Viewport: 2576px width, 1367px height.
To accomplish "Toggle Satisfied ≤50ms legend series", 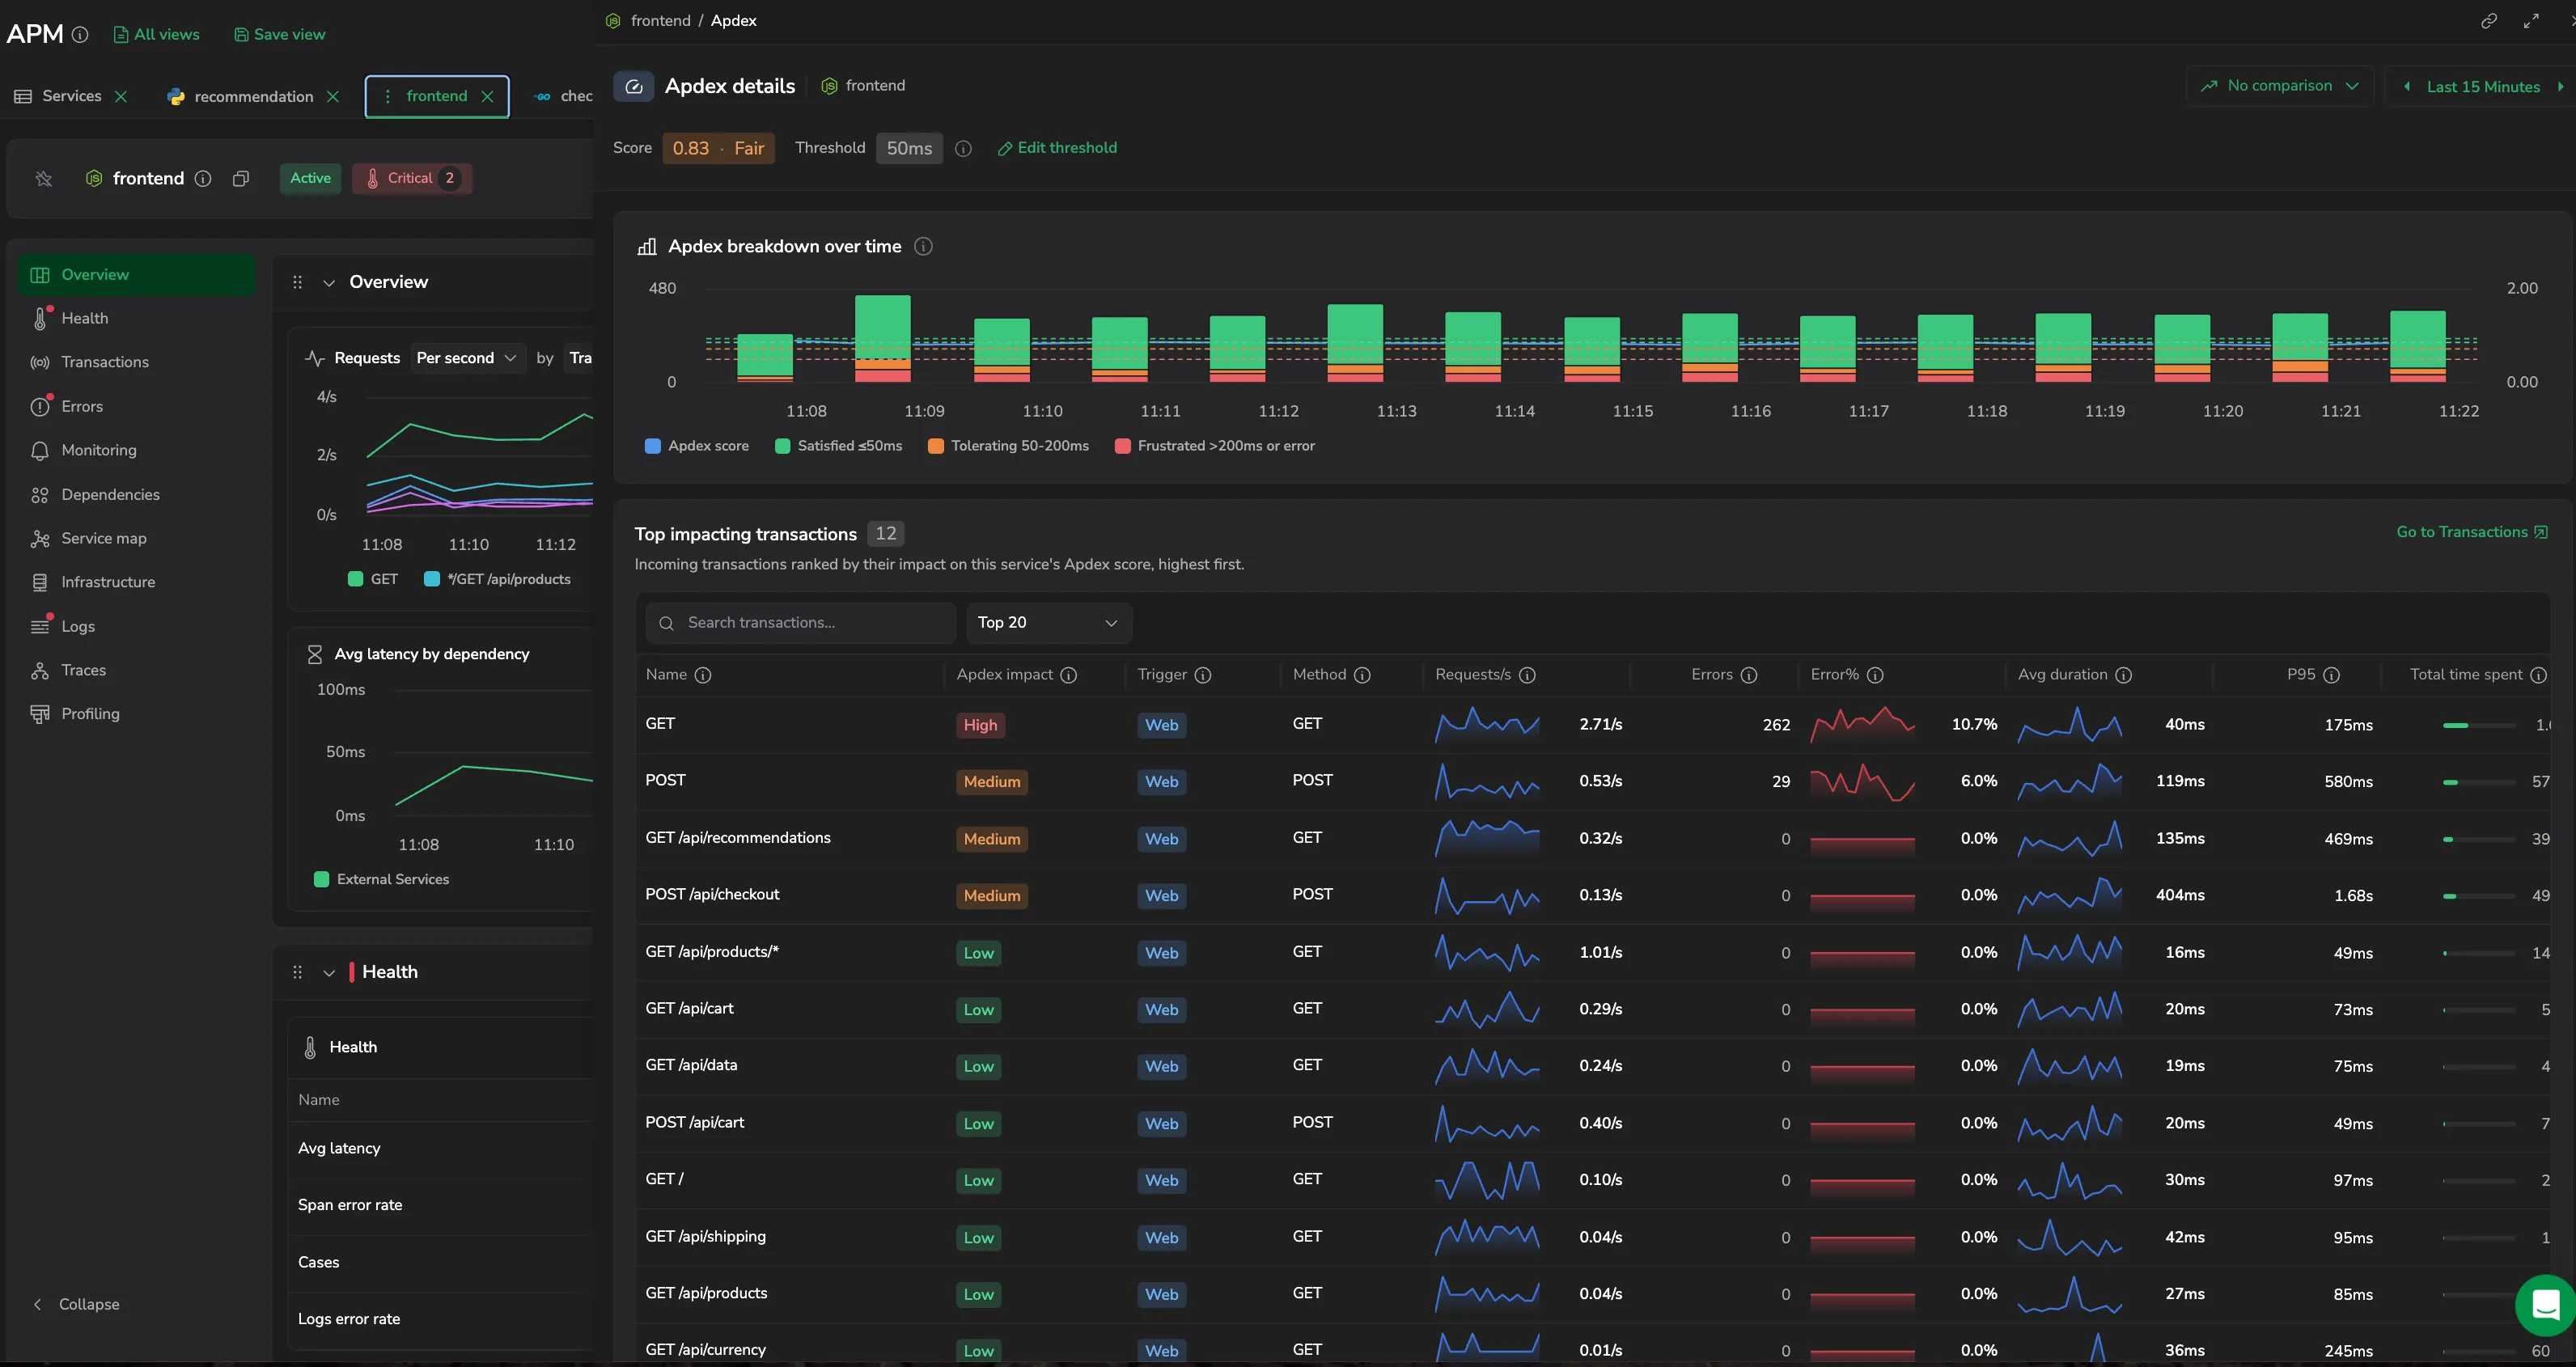I will [838, 446].
